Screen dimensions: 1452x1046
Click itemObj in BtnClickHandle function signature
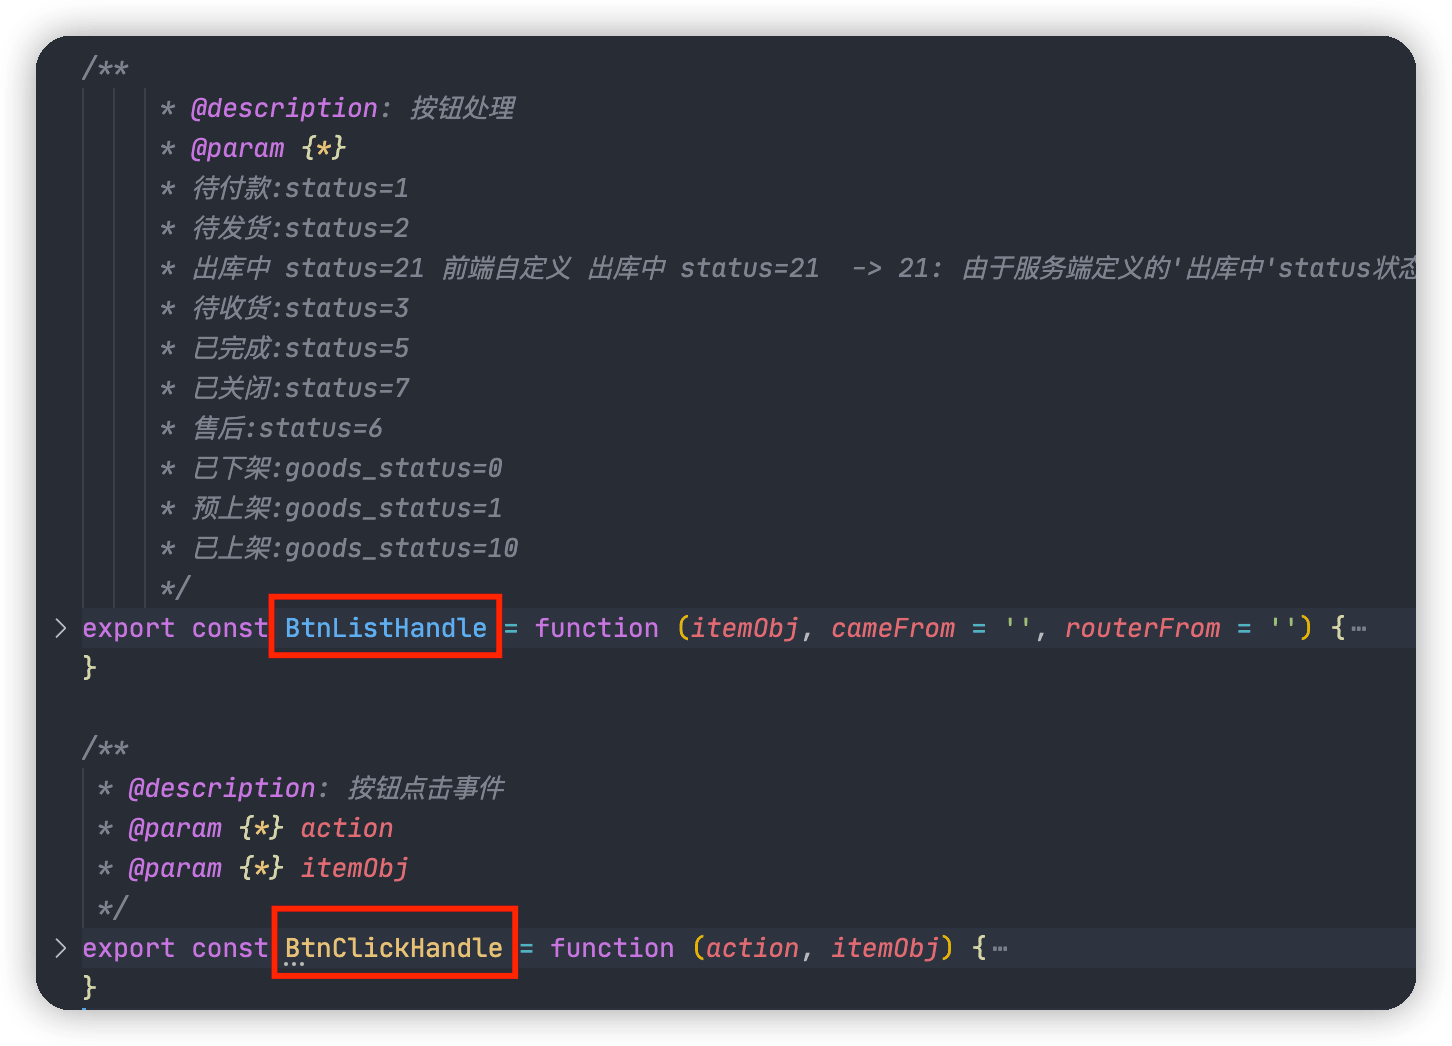point(885,948)
